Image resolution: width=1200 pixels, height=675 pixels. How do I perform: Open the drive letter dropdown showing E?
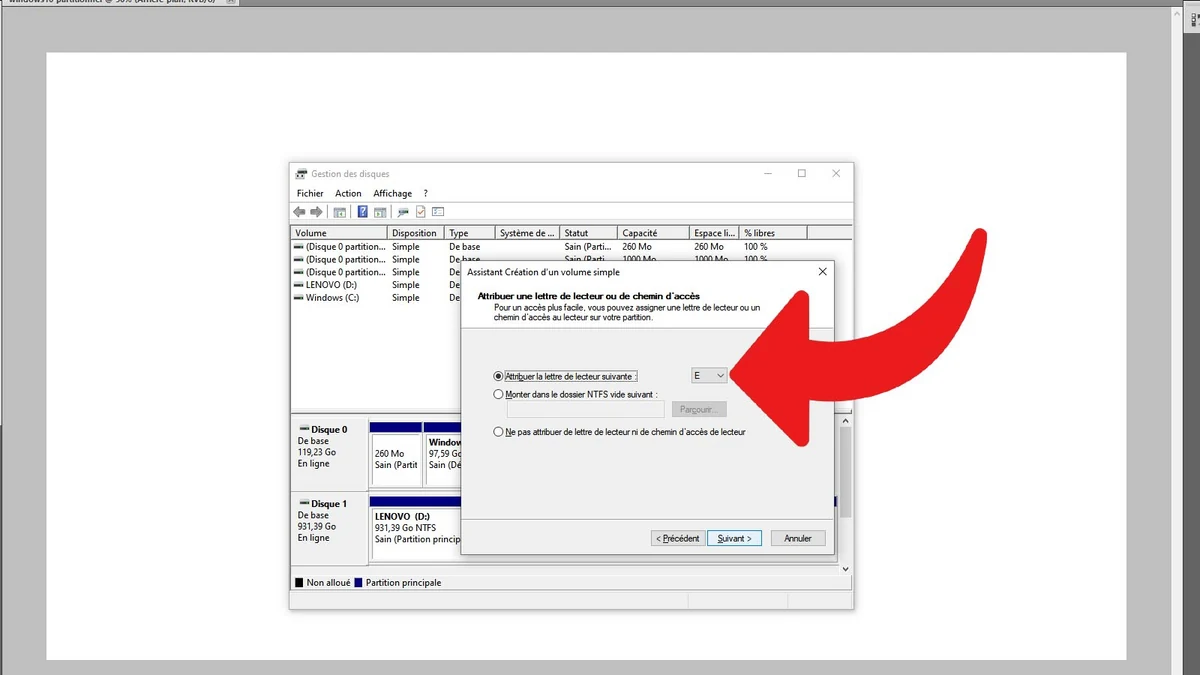click(708, 375)
